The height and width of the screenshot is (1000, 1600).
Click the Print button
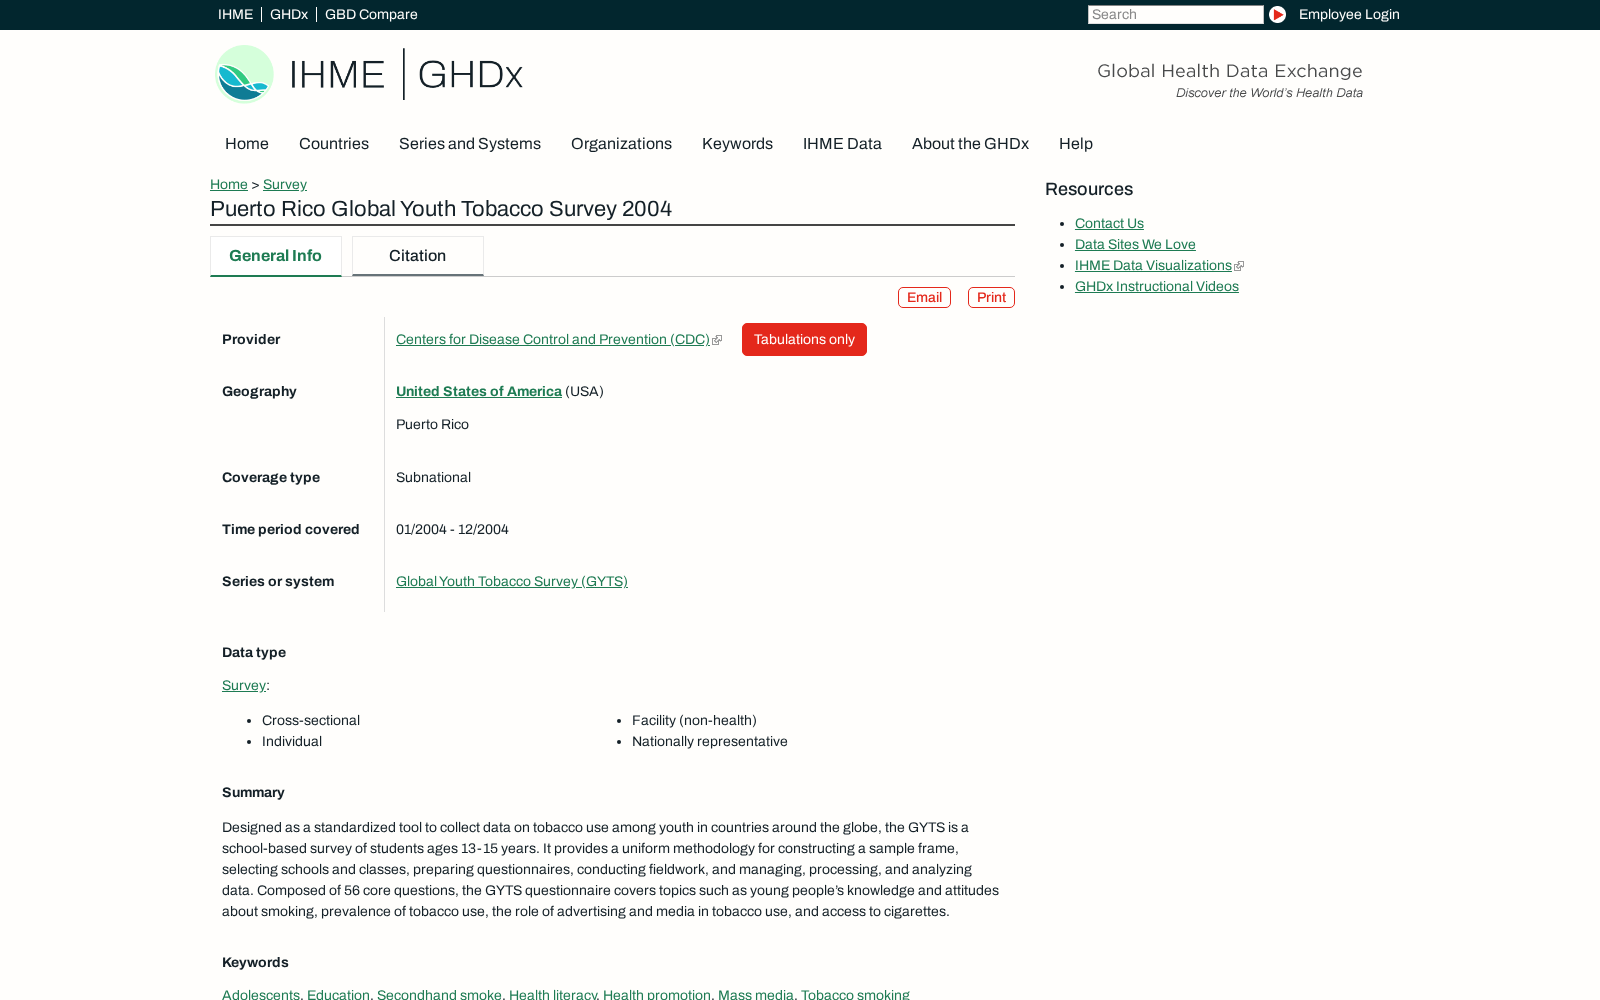[991, 298]
